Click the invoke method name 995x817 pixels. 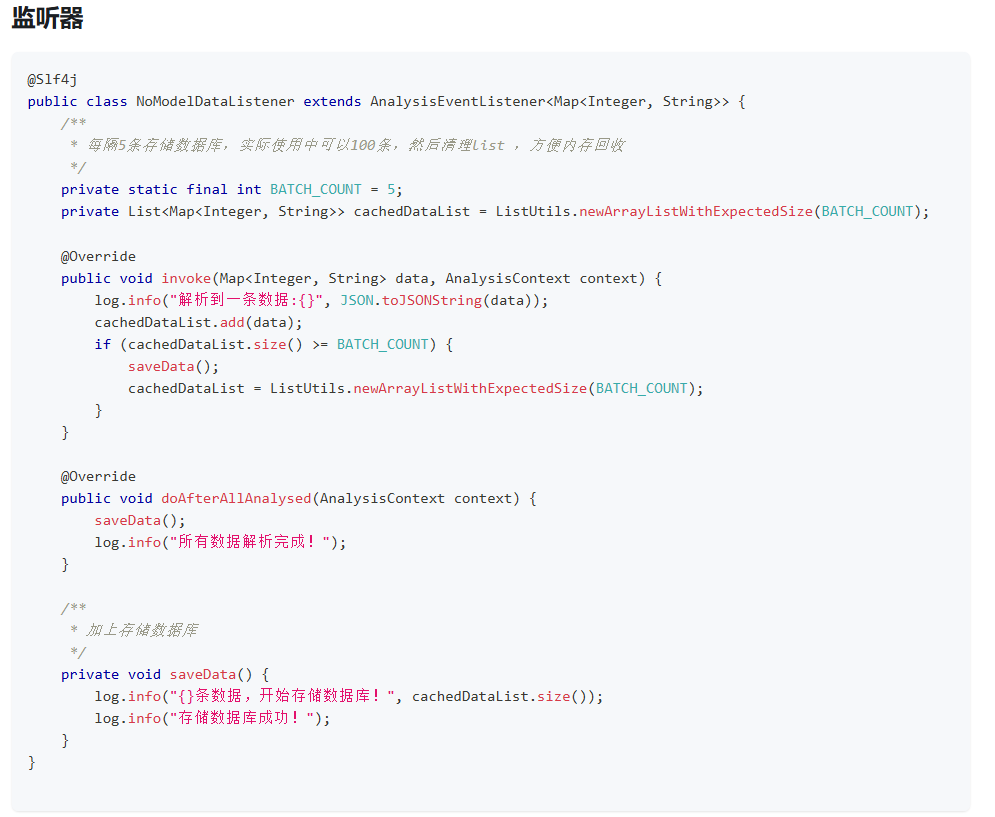[186, 278]
